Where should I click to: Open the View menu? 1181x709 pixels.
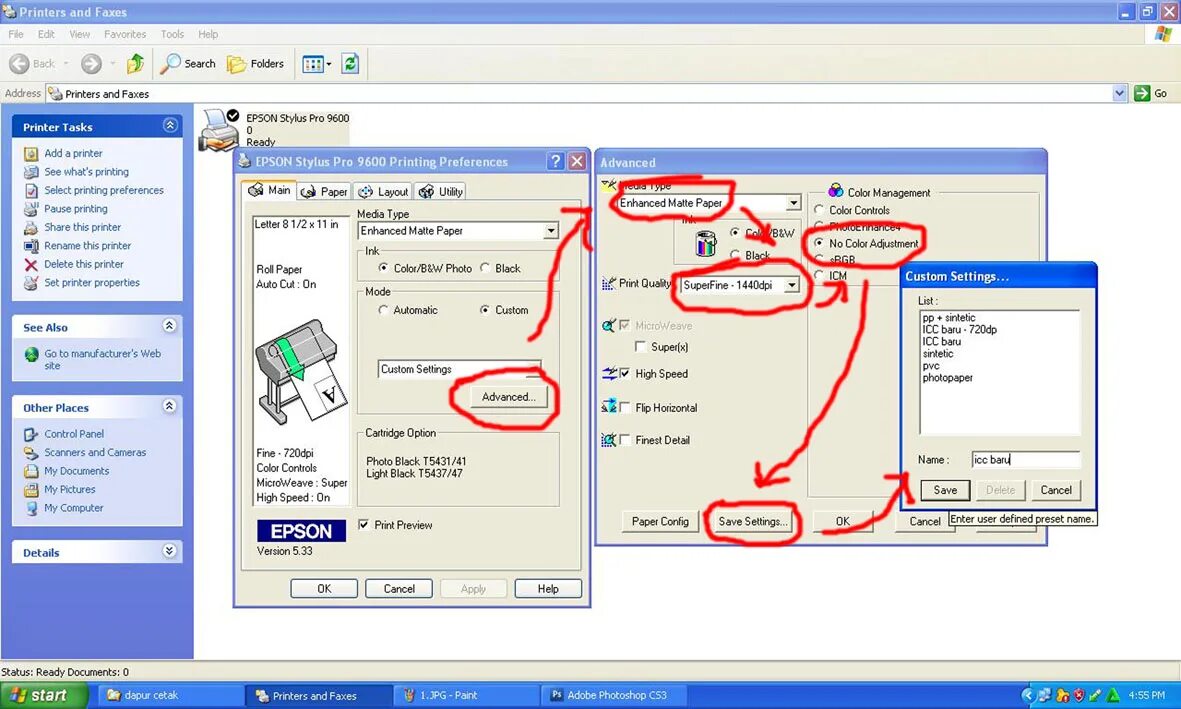pos(79,34)
